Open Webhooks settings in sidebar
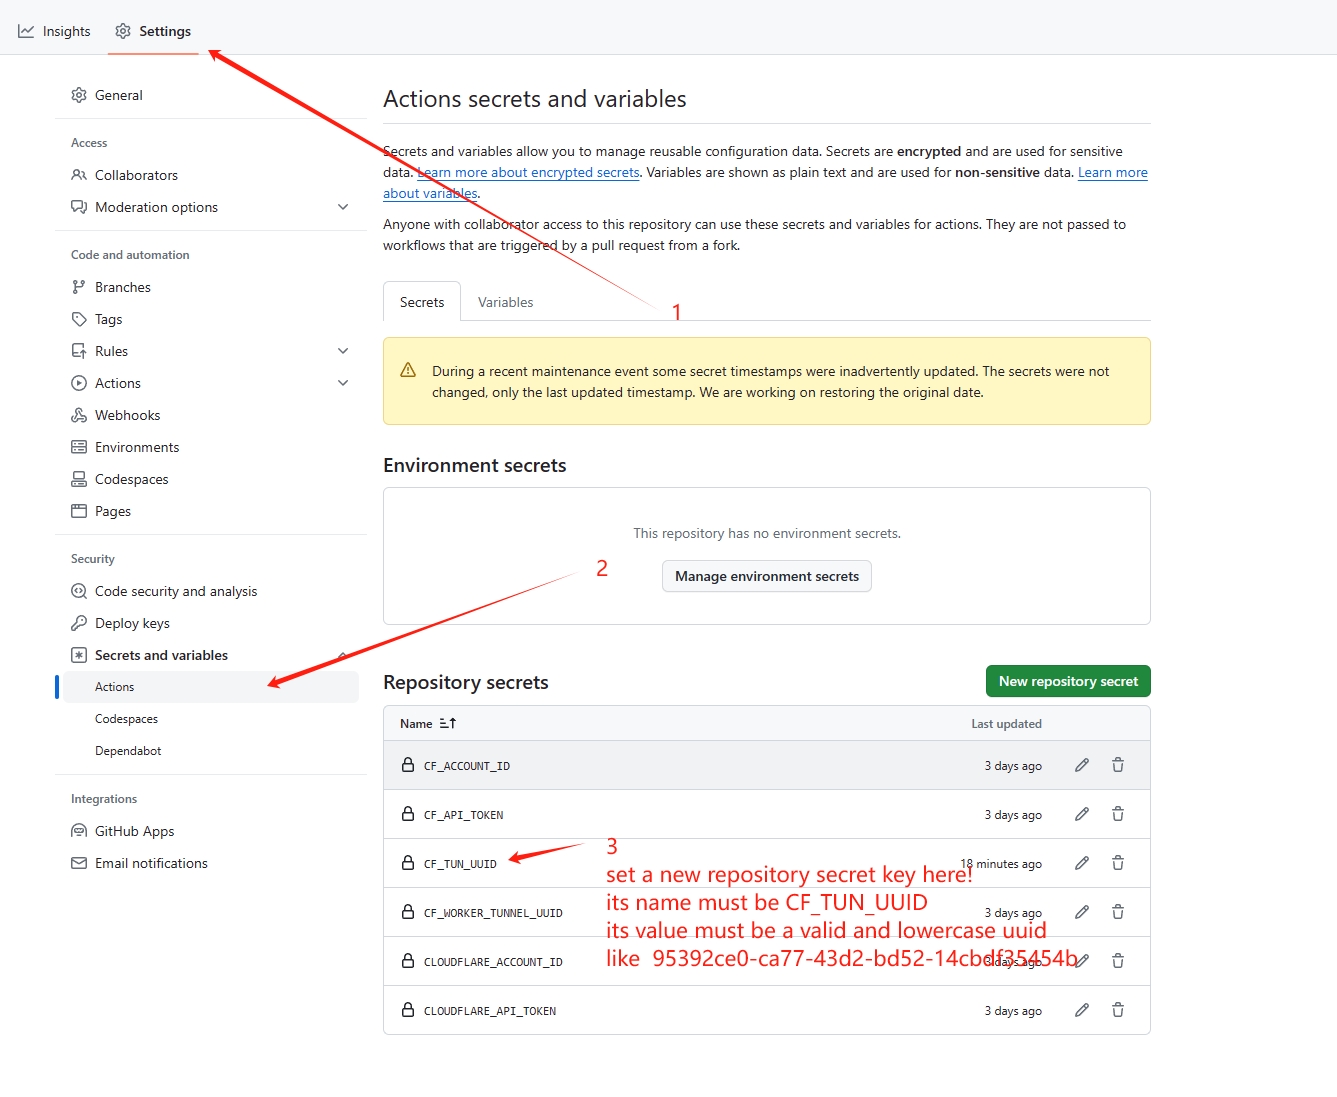 (x=127, y=415)
